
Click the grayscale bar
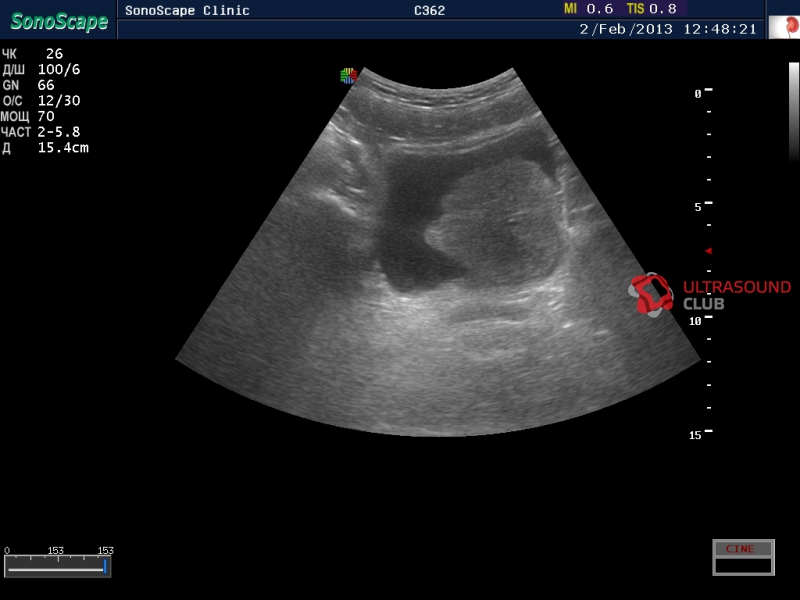[794, 112]
